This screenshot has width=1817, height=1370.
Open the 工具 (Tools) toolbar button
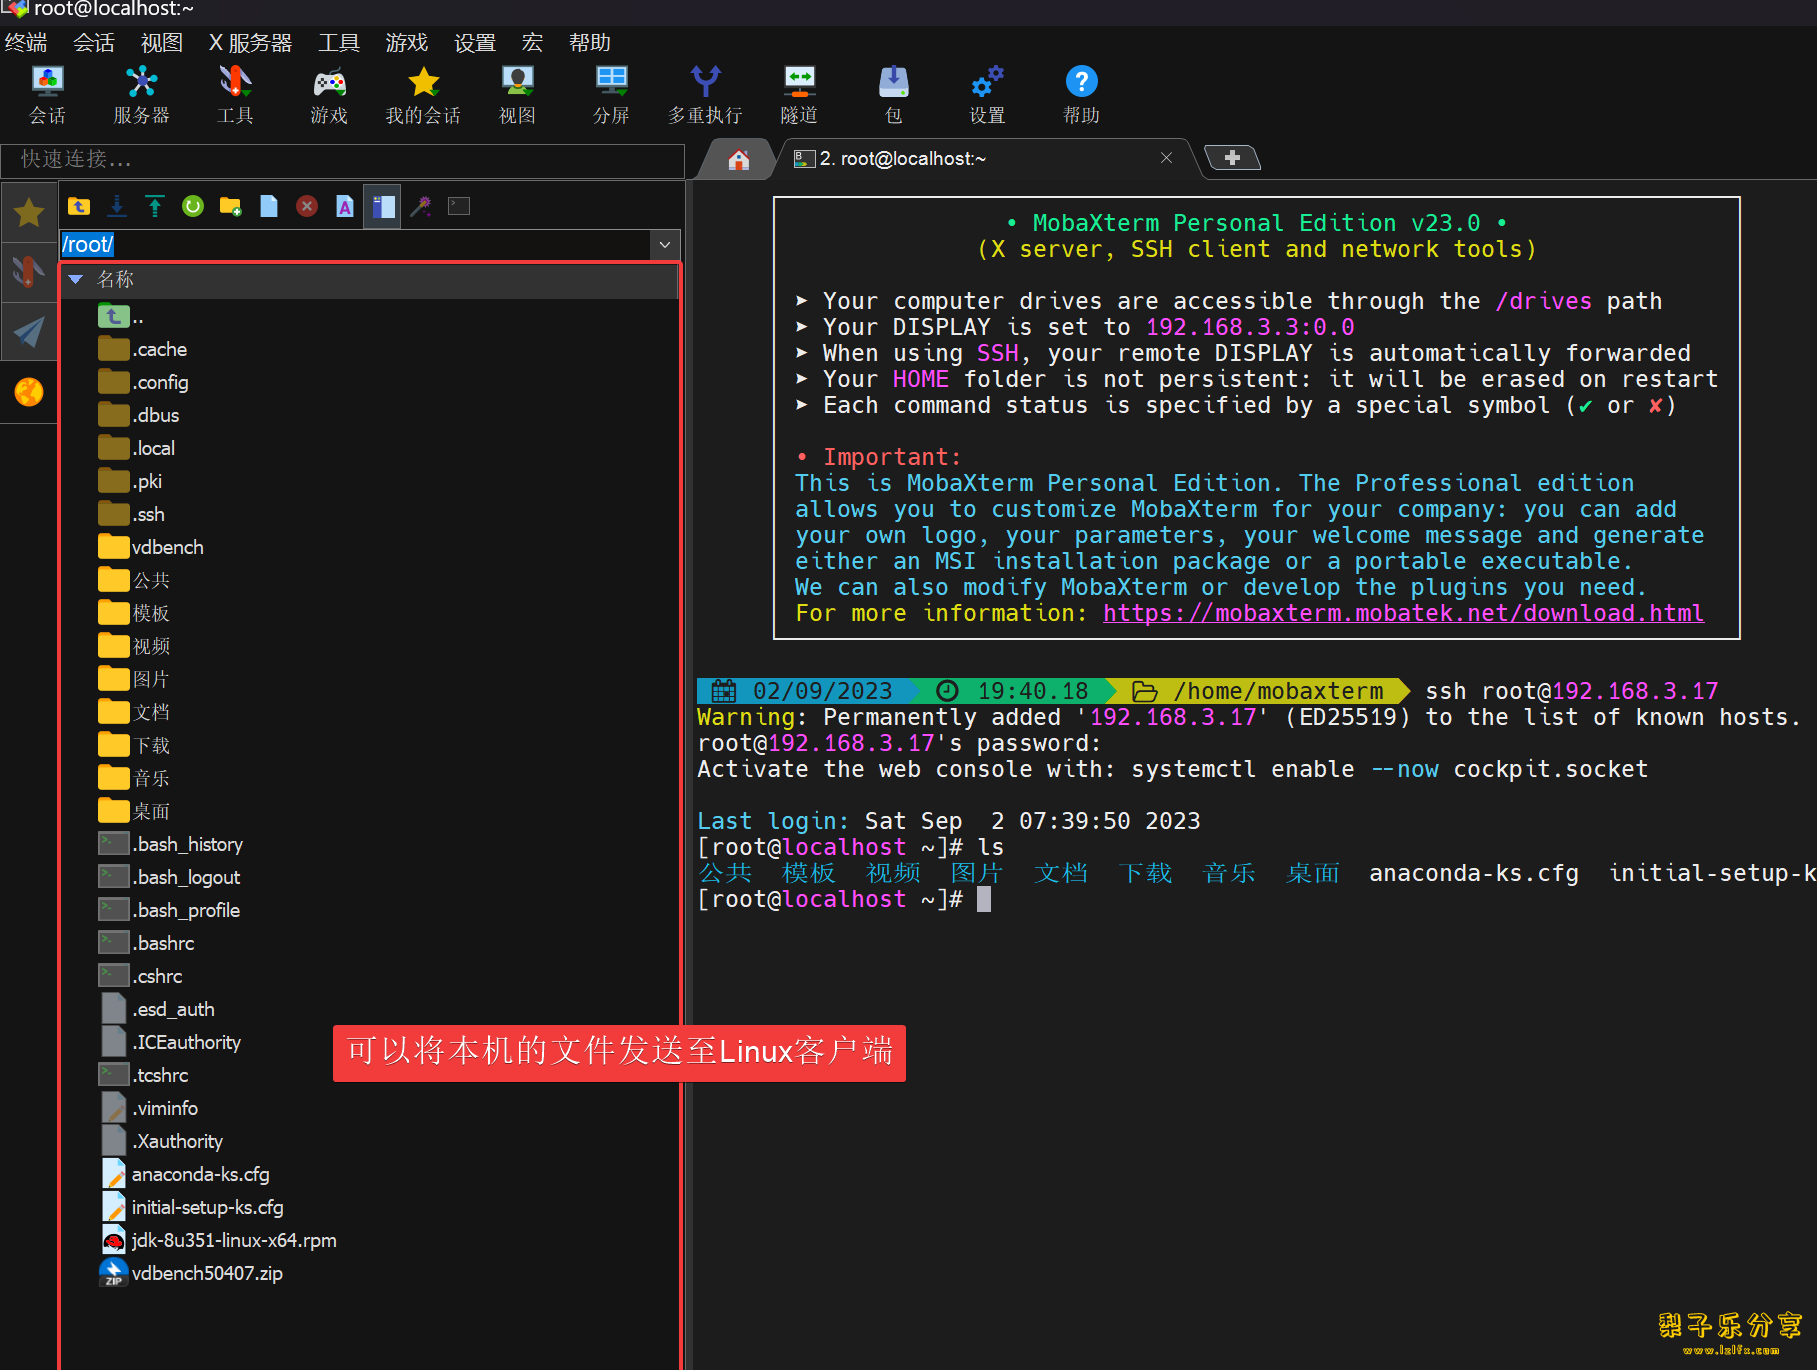(x=235, y=95)
